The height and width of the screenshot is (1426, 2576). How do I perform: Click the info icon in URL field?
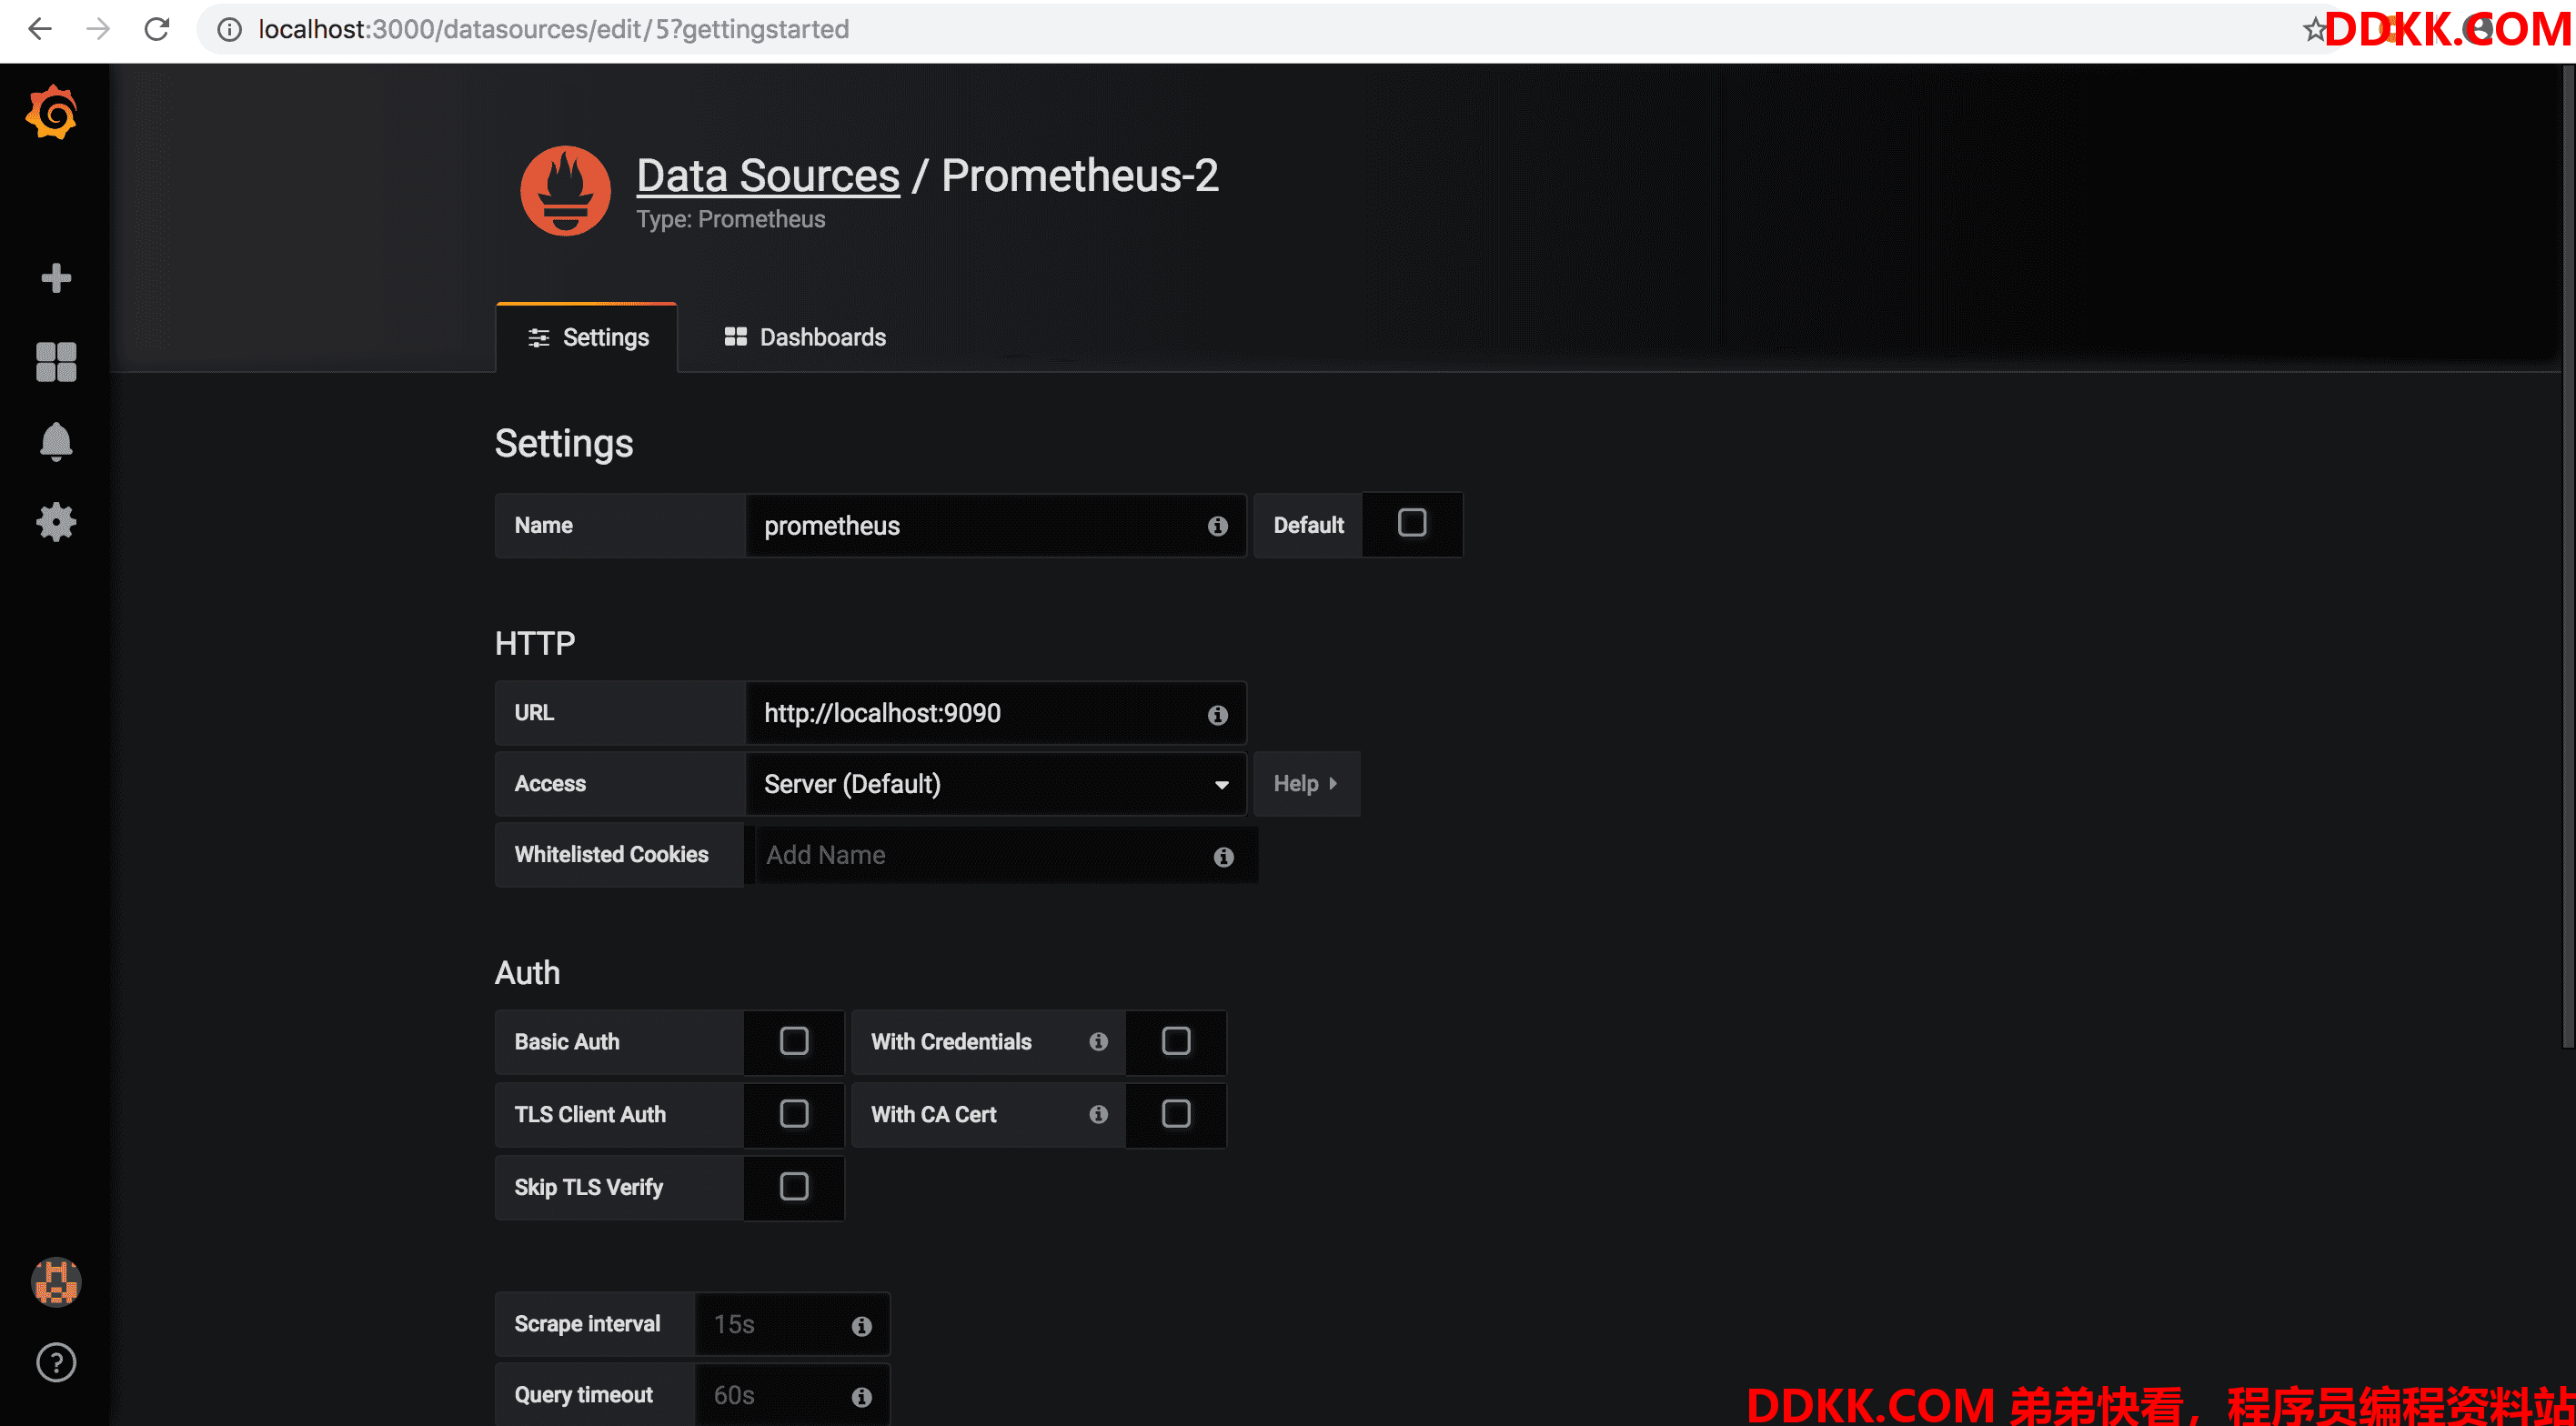tap(1217, 715)
